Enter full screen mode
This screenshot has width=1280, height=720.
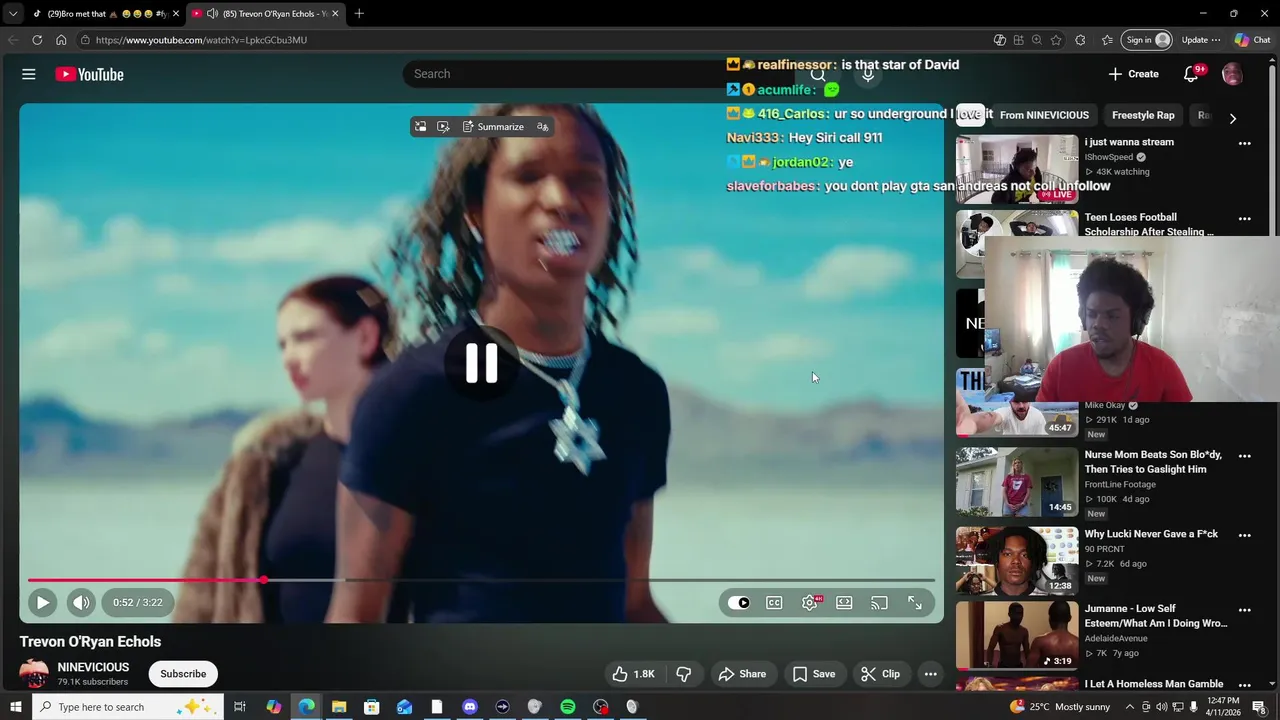pos(915,602)
